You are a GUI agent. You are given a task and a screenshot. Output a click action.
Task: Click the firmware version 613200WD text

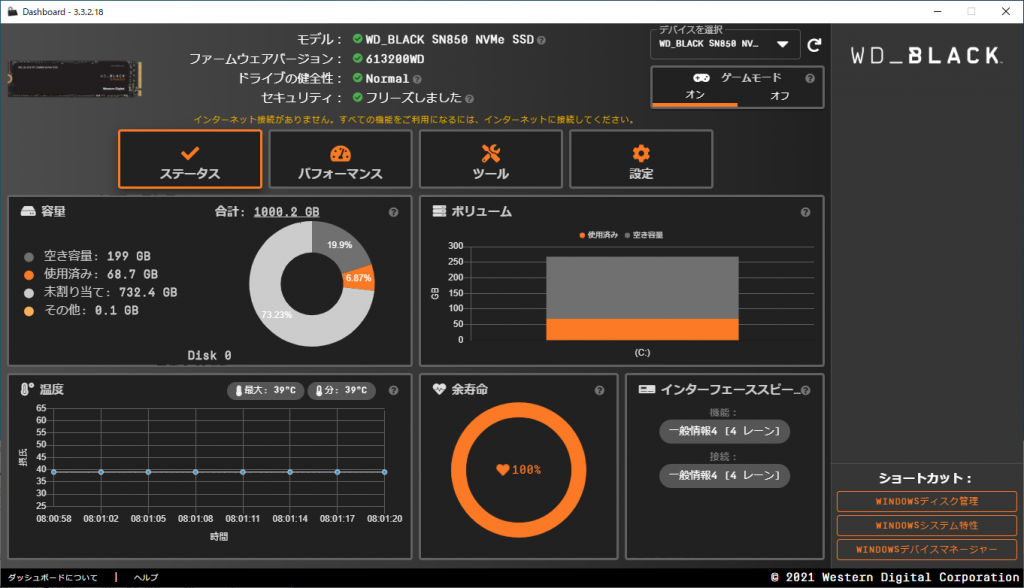point(394,59)
